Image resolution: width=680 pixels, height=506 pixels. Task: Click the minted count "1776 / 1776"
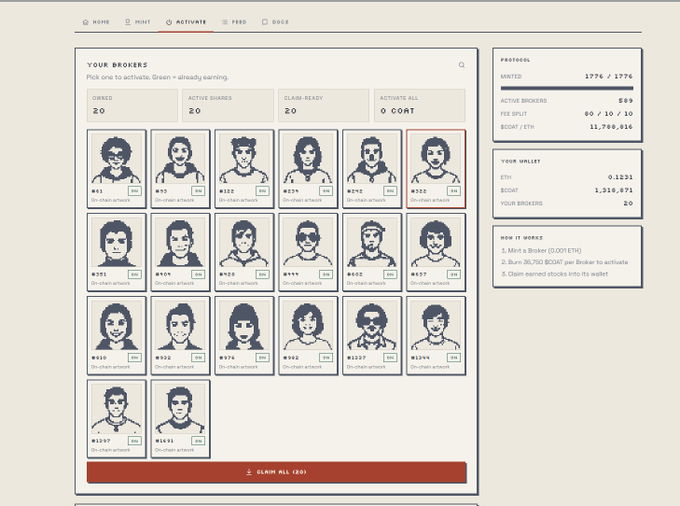click(x=609, y=76)
